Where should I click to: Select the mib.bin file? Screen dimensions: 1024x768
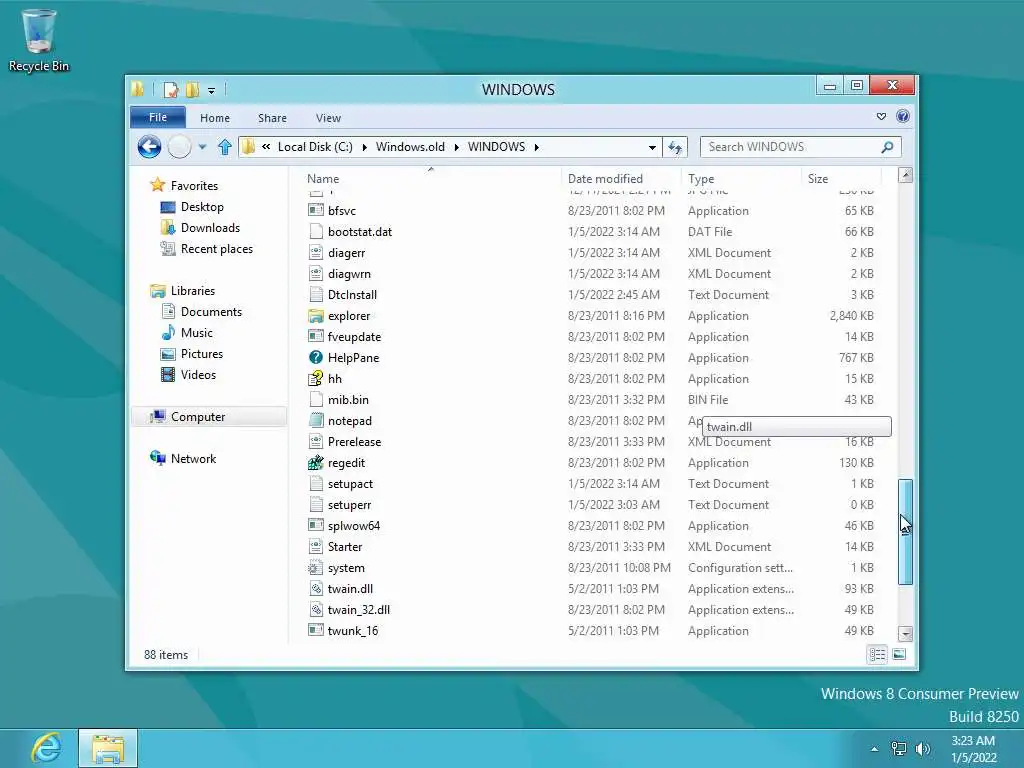point(348,400)
